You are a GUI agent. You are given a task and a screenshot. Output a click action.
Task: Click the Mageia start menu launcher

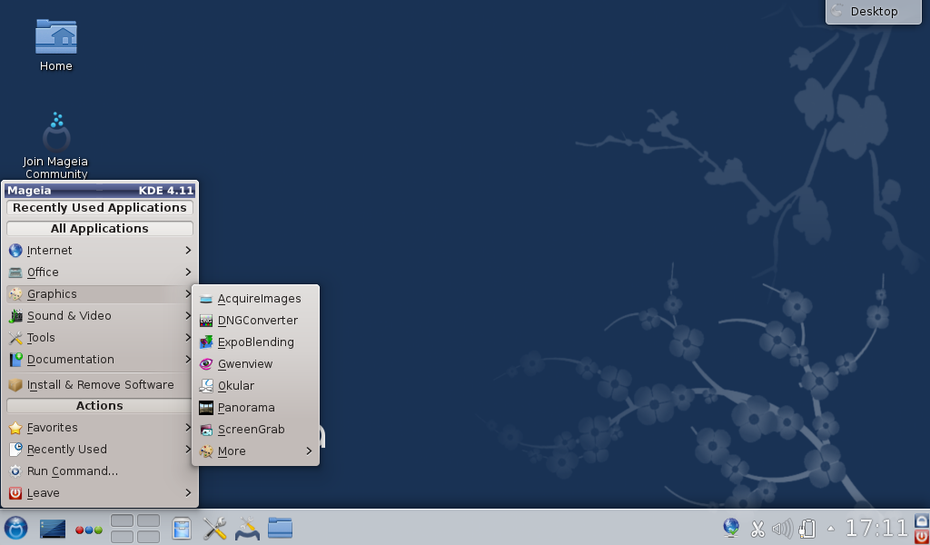pyautogui.click(x=16, y=528)
